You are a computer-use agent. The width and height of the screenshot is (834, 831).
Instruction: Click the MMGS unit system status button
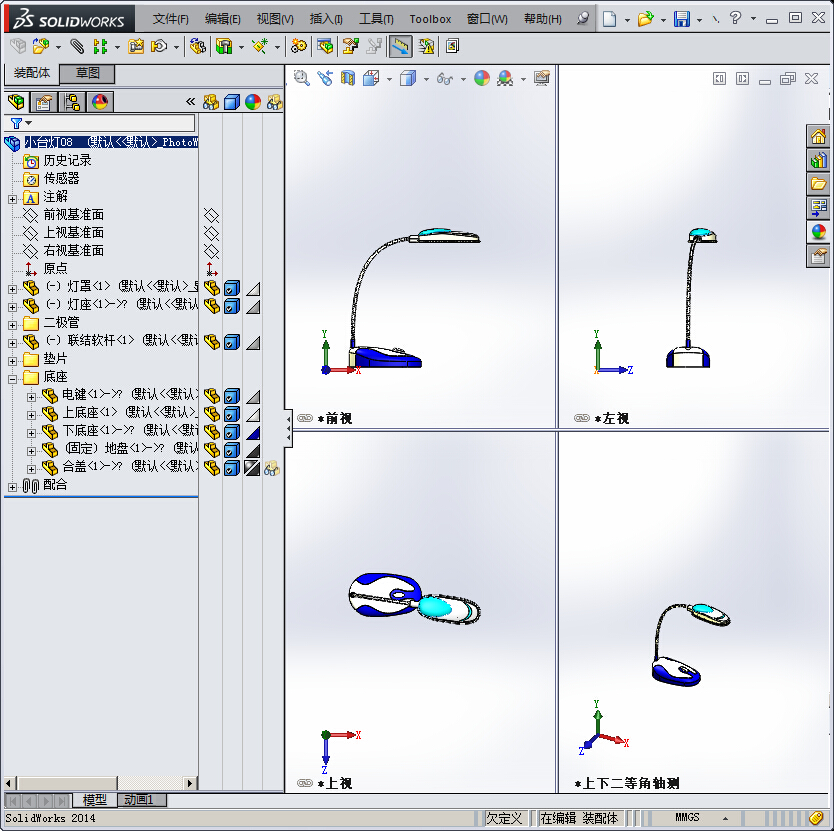point(687,817)
